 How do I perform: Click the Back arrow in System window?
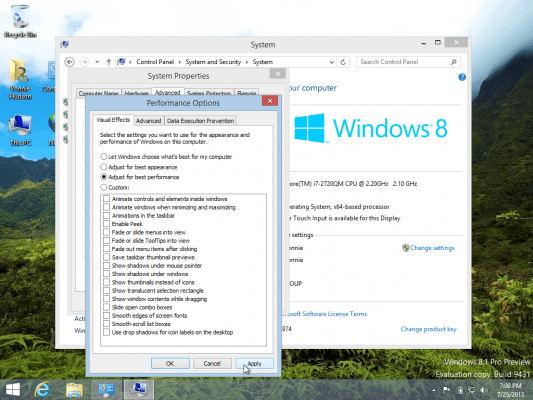69,62
